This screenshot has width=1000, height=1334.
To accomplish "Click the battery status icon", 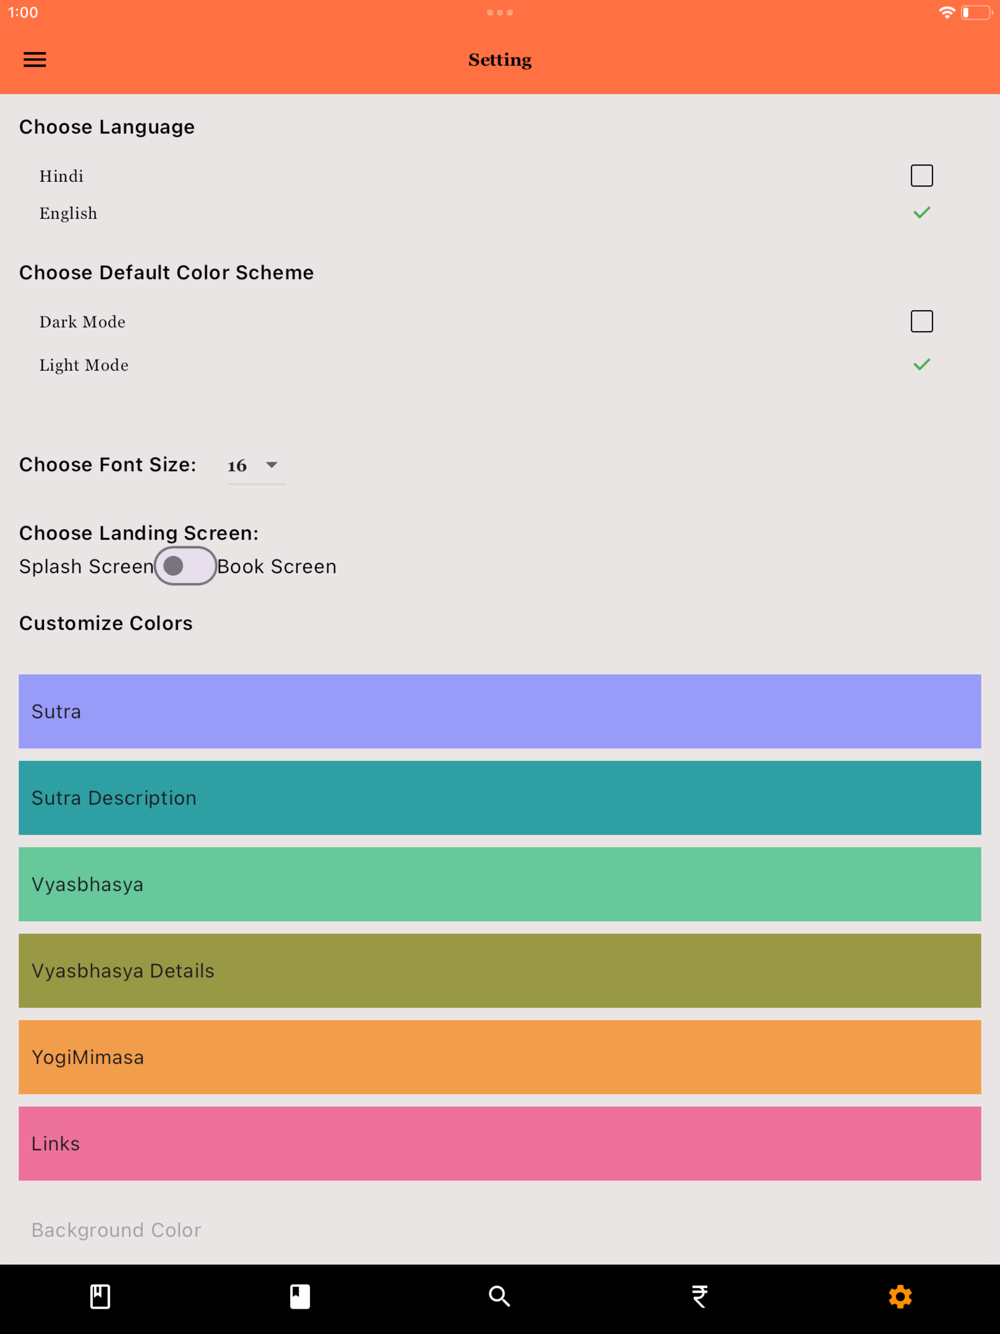I will tap(976, 13).
